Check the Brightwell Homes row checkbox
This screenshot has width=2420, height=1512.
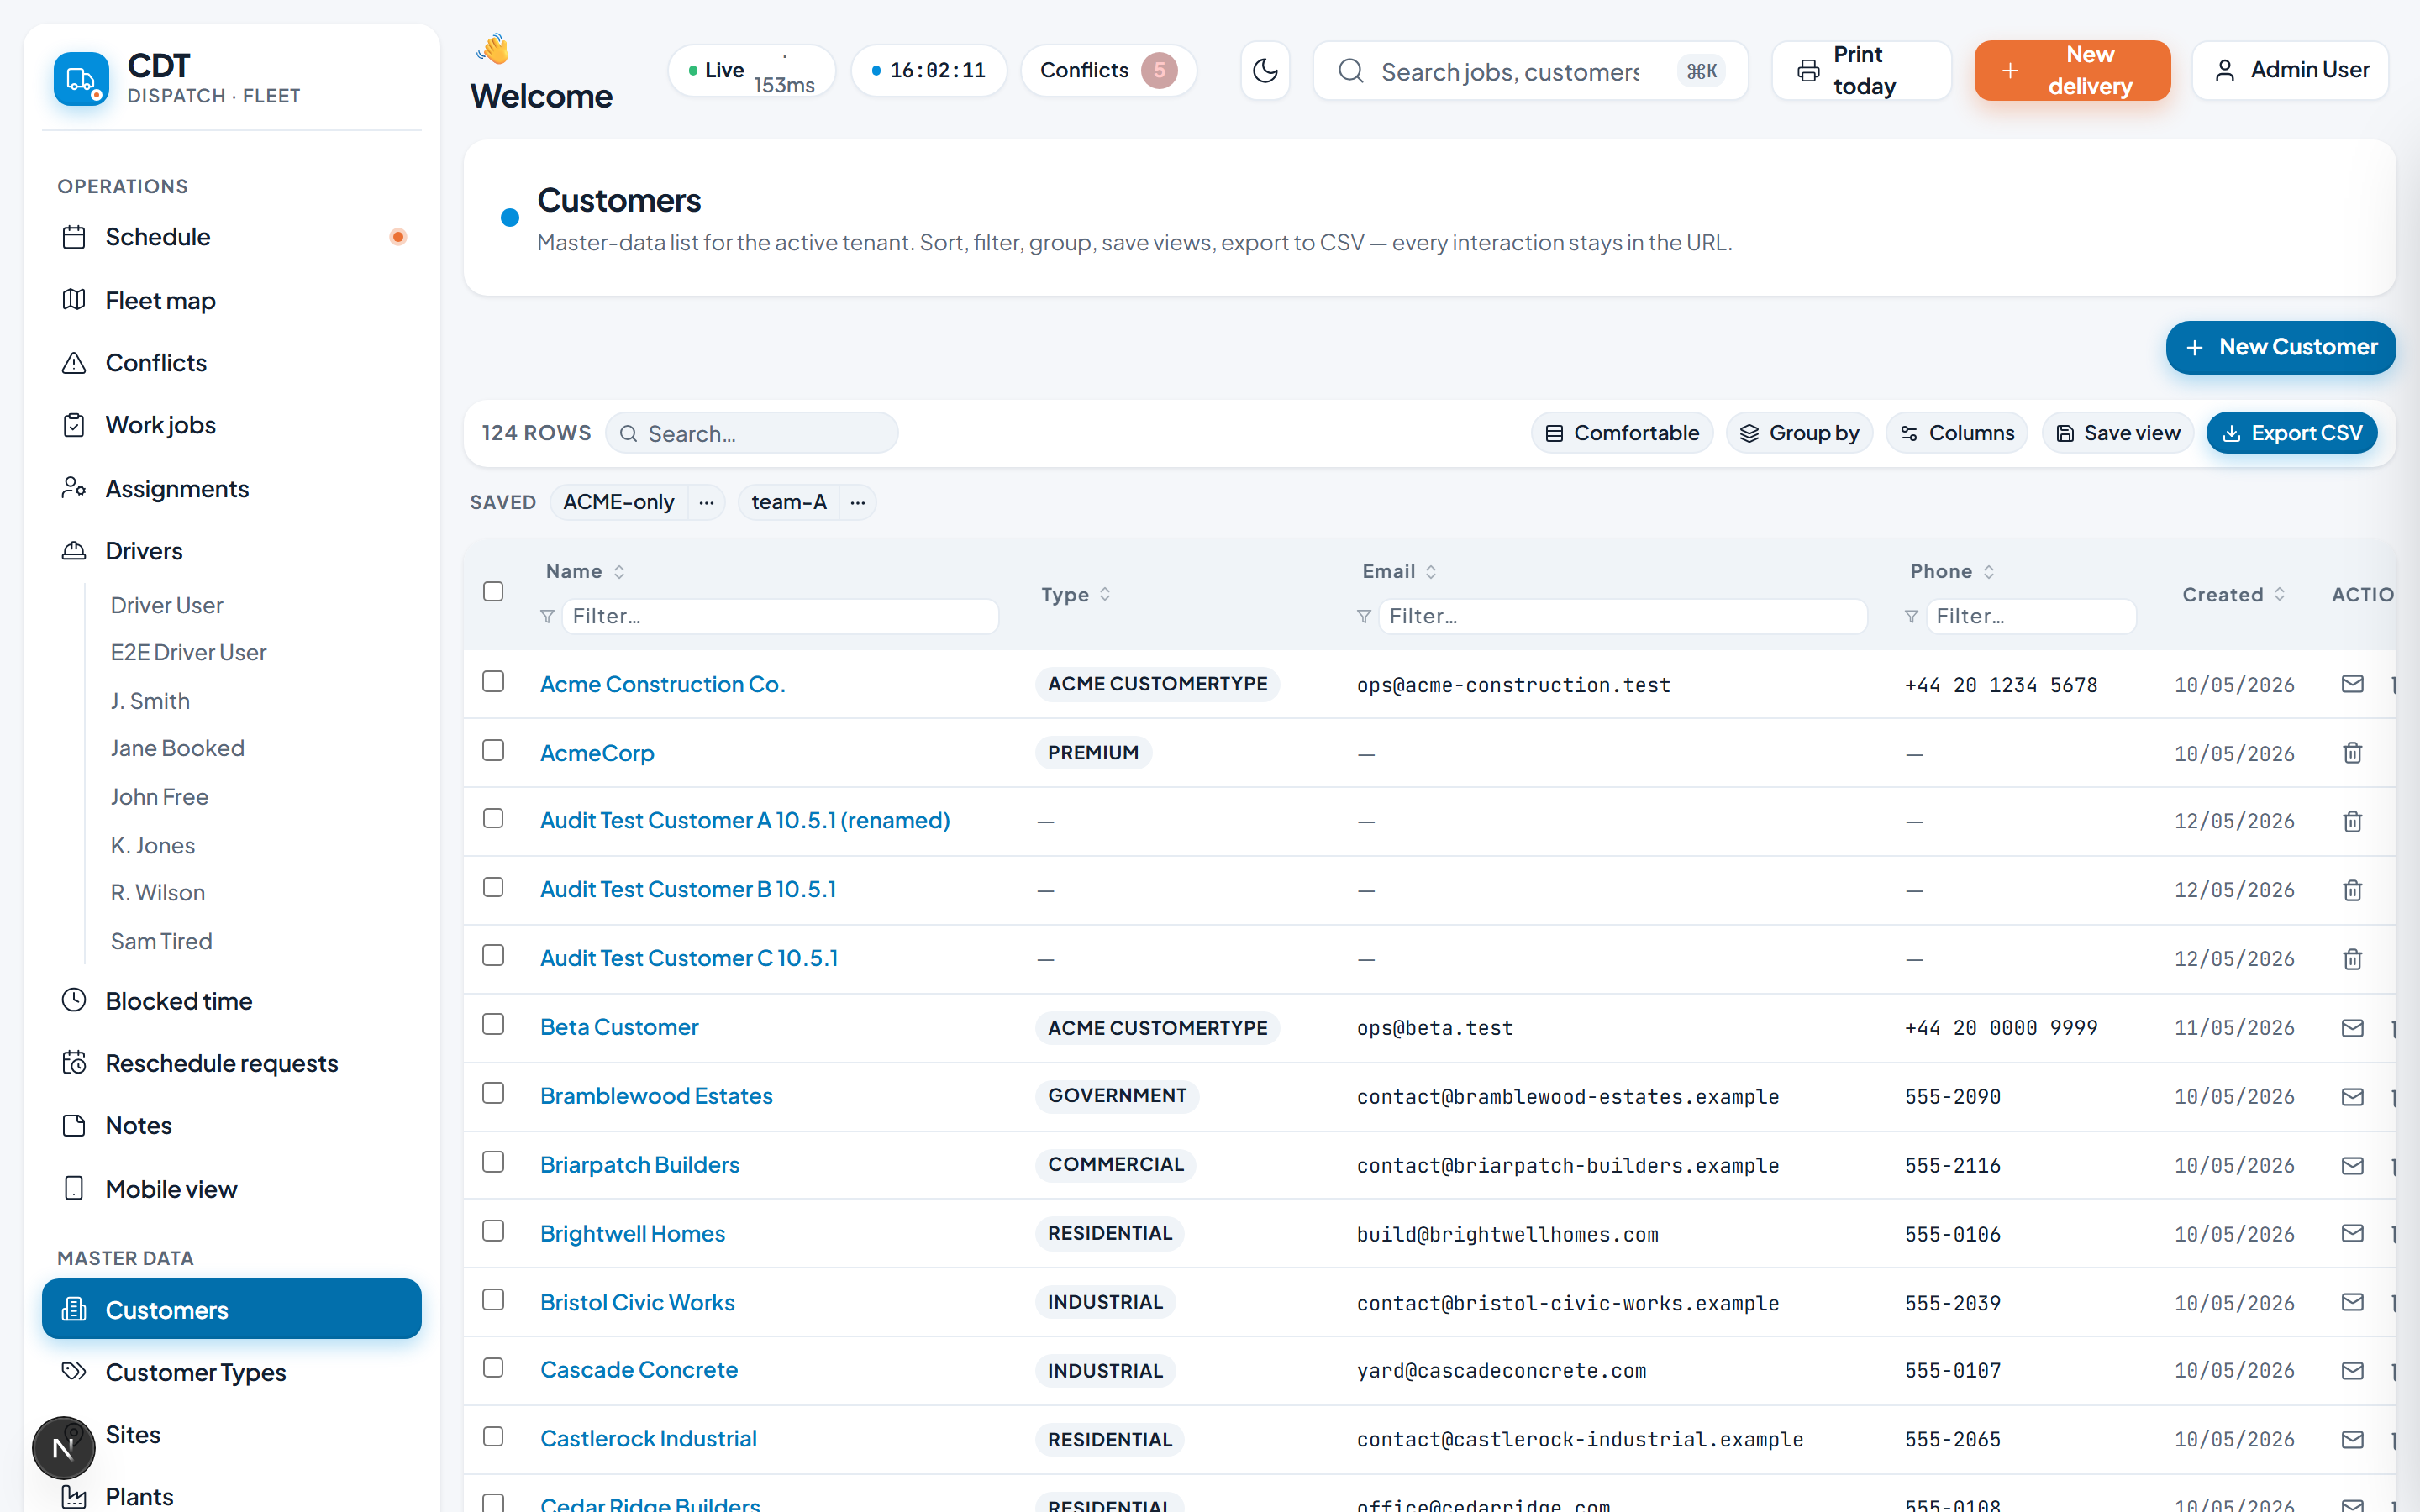tap(493, 1232)
